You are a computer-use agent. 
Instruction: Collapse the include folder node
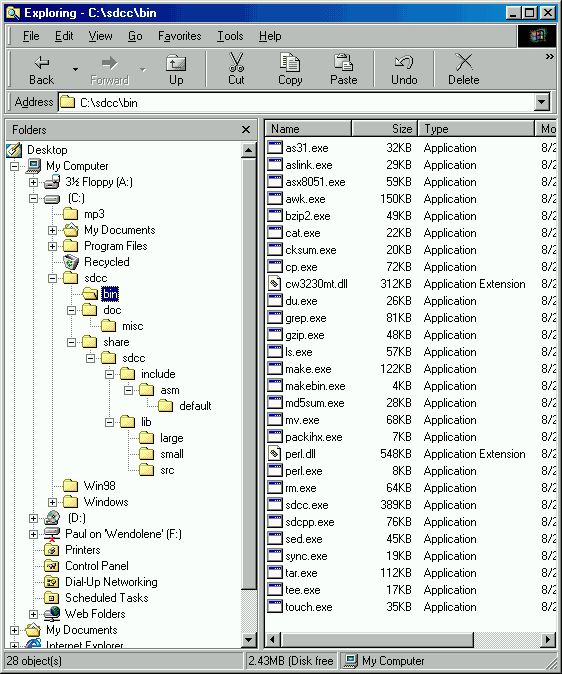point(110,374)
